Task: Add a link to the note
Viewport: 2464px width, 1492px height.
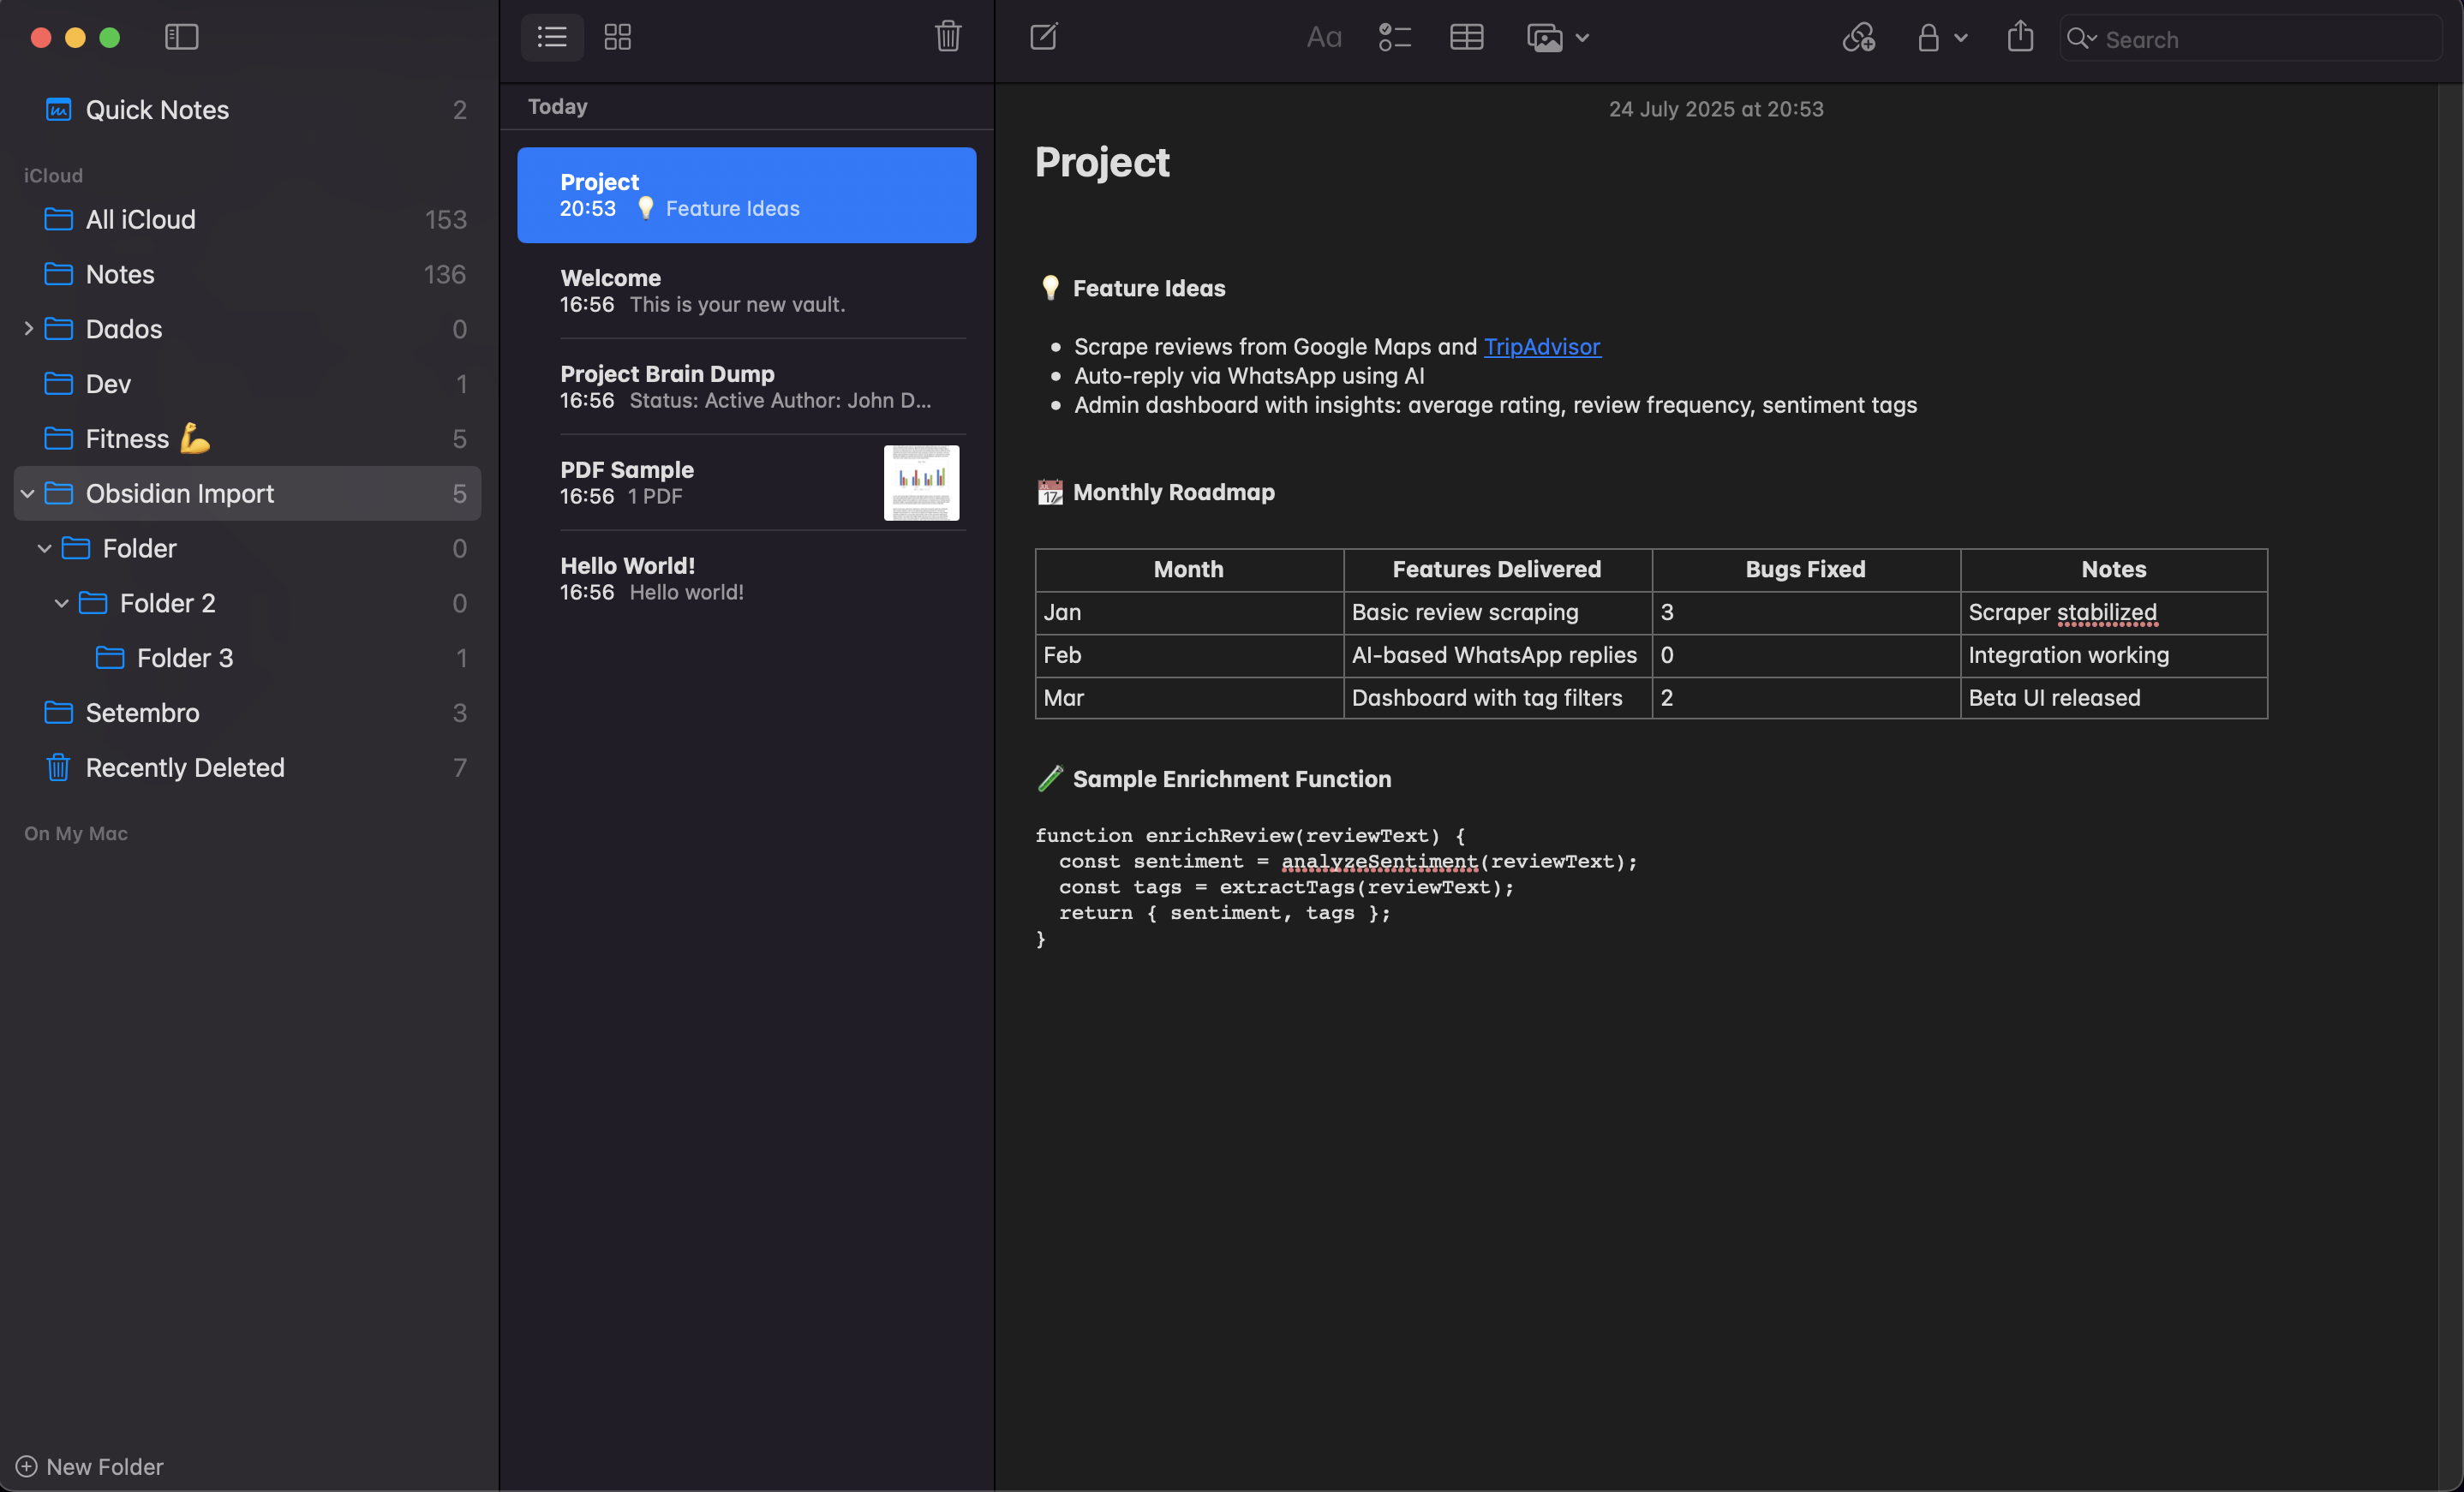Action: tap(1858, 37)
